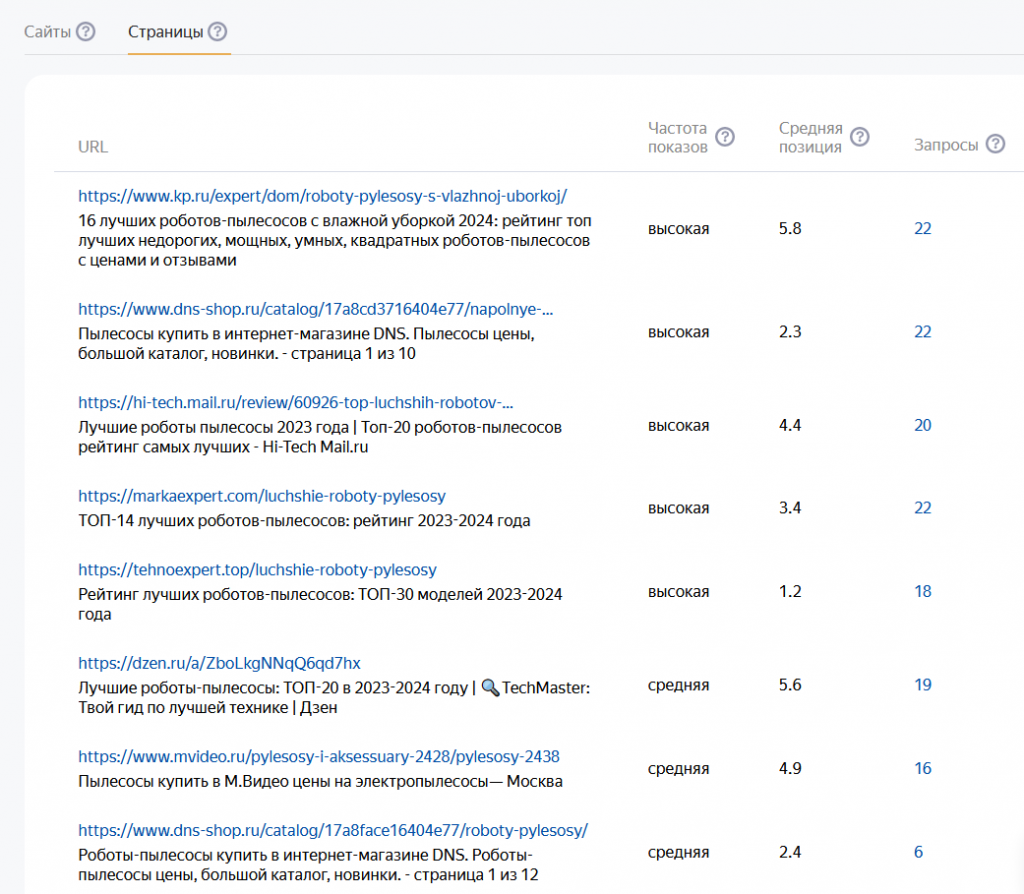Click the 'Пылесосы купить в М.Видео' title
The width and height of the screenshot is (1024, 894).
(x=321, y=781)
